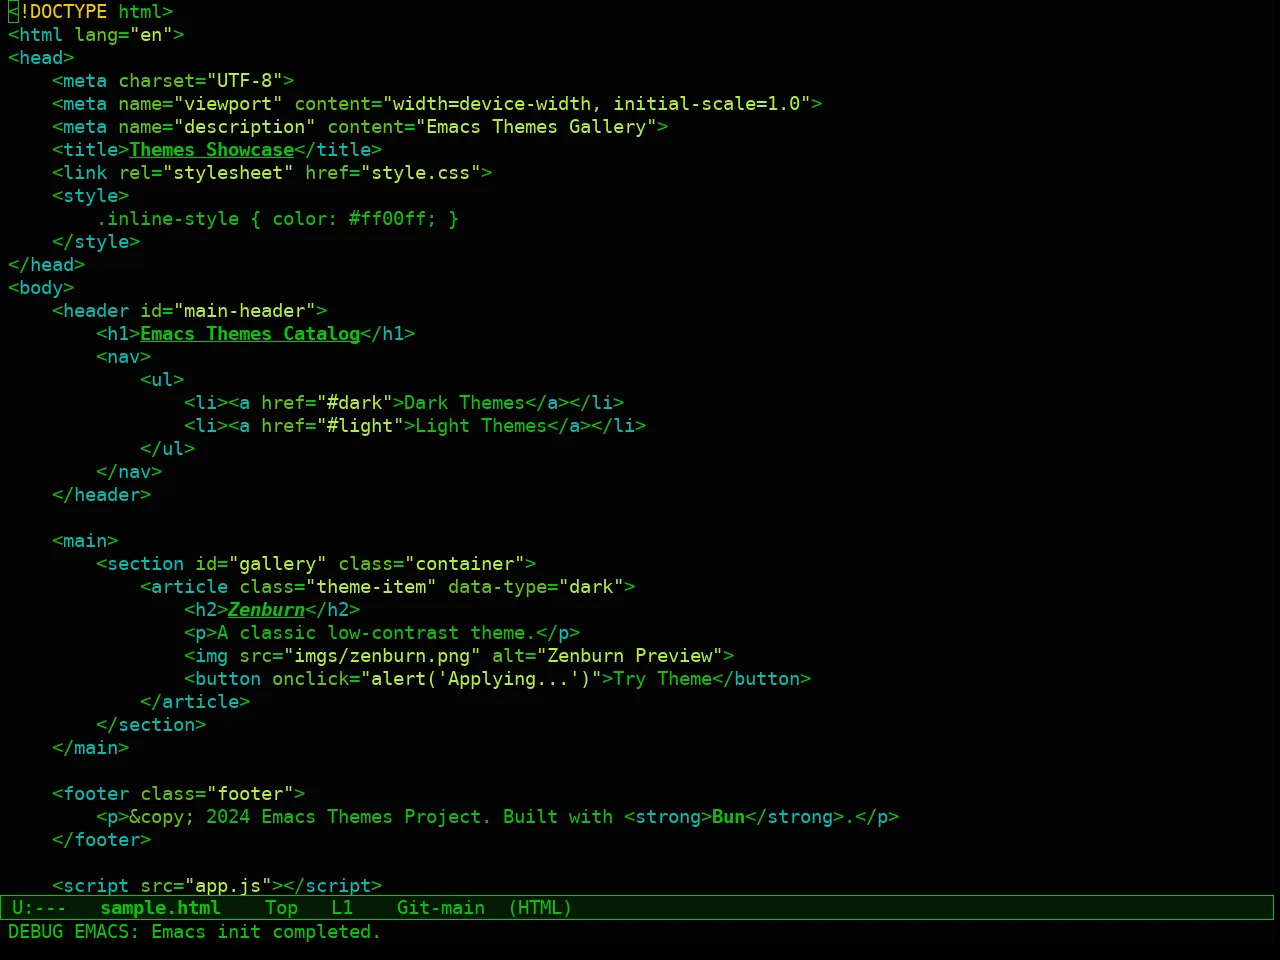
Task: Click the opening <nav> tag
Action: (x=124, y=357)
